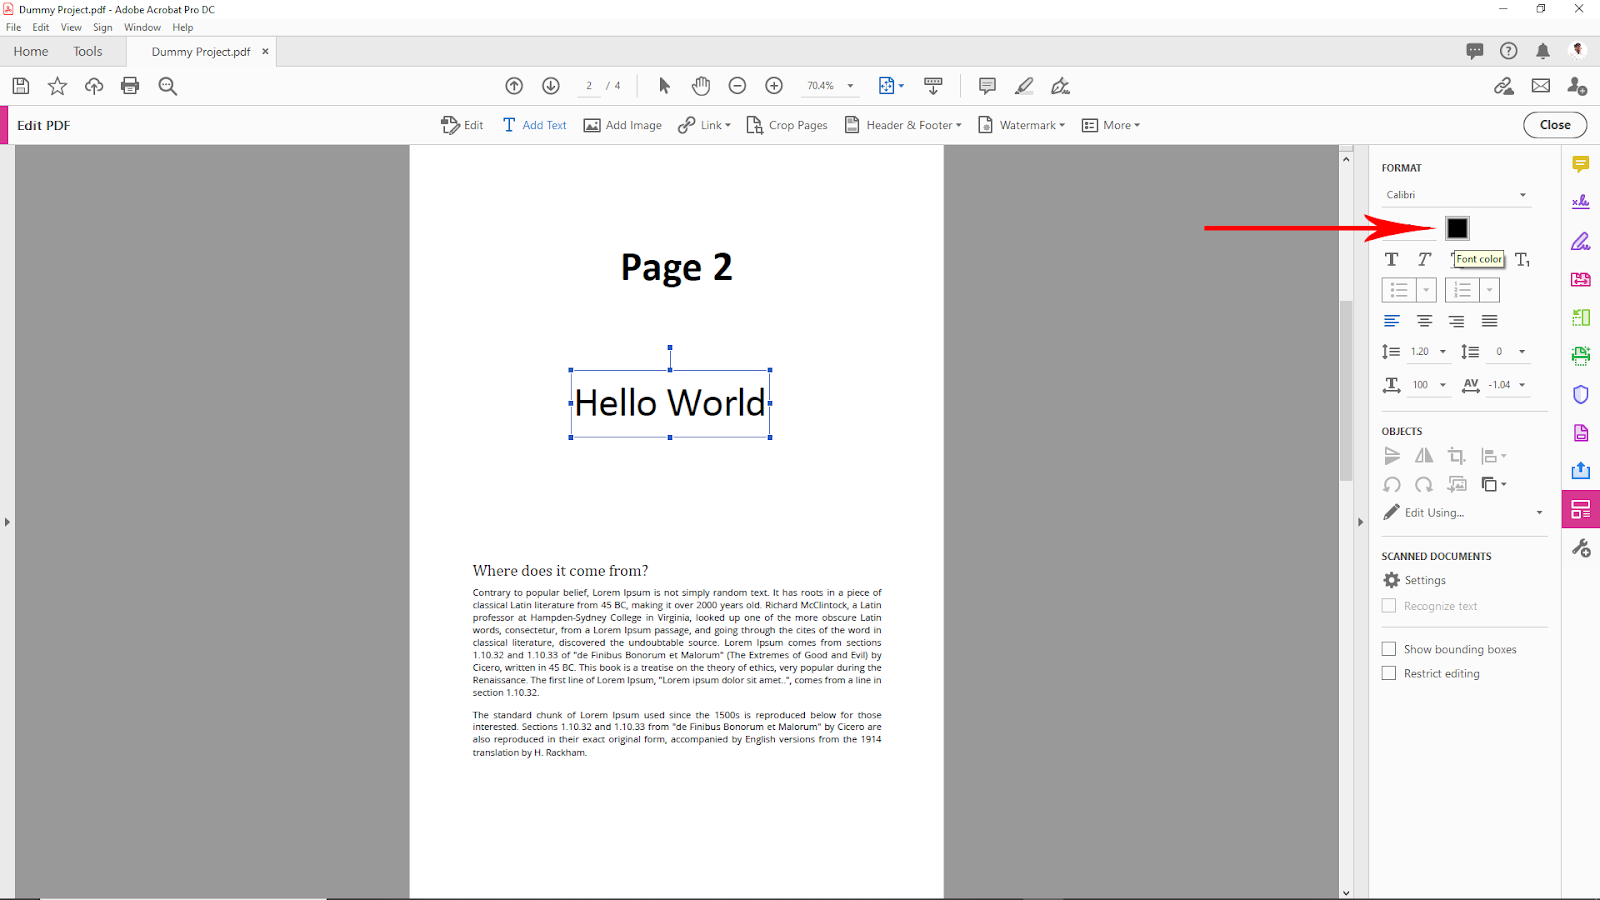Print the document using printer icon
The image size is (1600, 900).
130,86
